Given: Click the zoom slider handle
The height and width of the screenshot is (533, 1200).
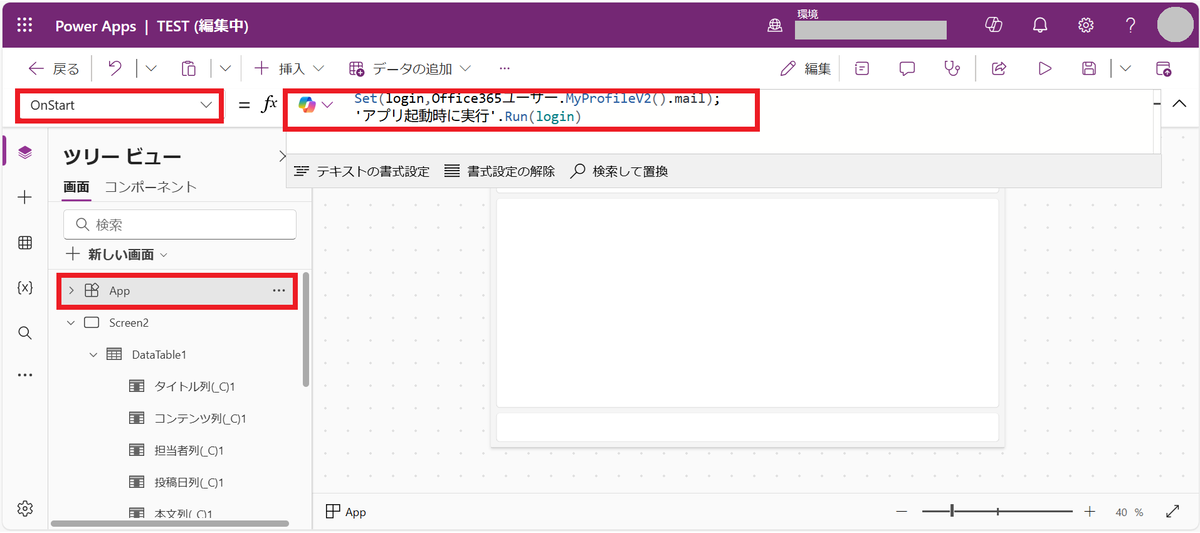Looking at the screenshot, I should pyautogui.click(x=952, y=511).
